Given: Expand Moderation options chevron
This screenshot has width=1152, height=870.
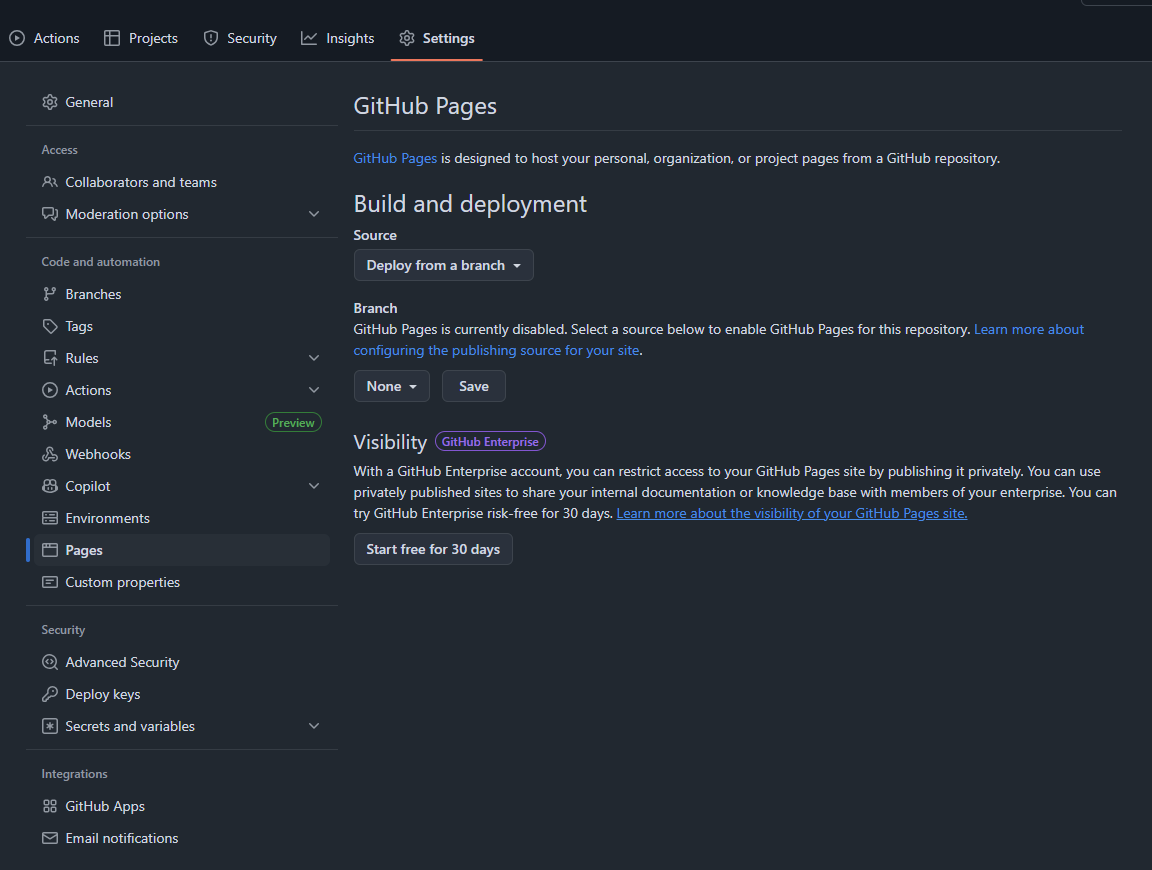Looking at the screenshot, I should pos(314,214).
